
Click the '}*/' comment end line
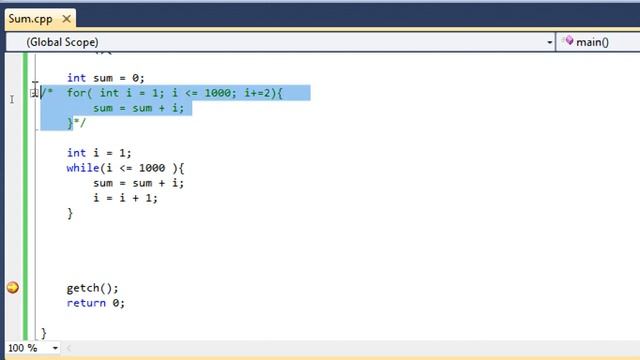[x=77, y=123]
